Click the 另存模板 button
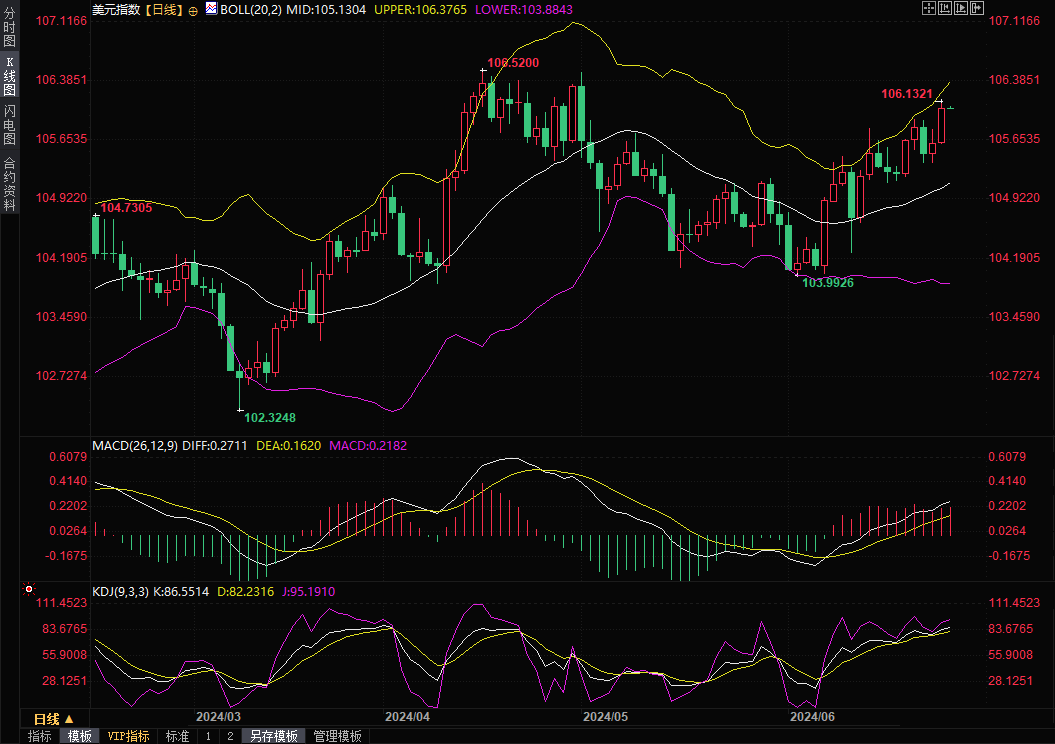 274,736
